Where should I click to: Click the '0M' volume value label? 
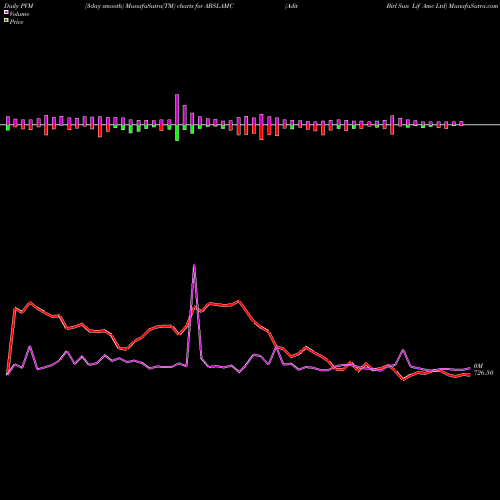tap(478, 366)
